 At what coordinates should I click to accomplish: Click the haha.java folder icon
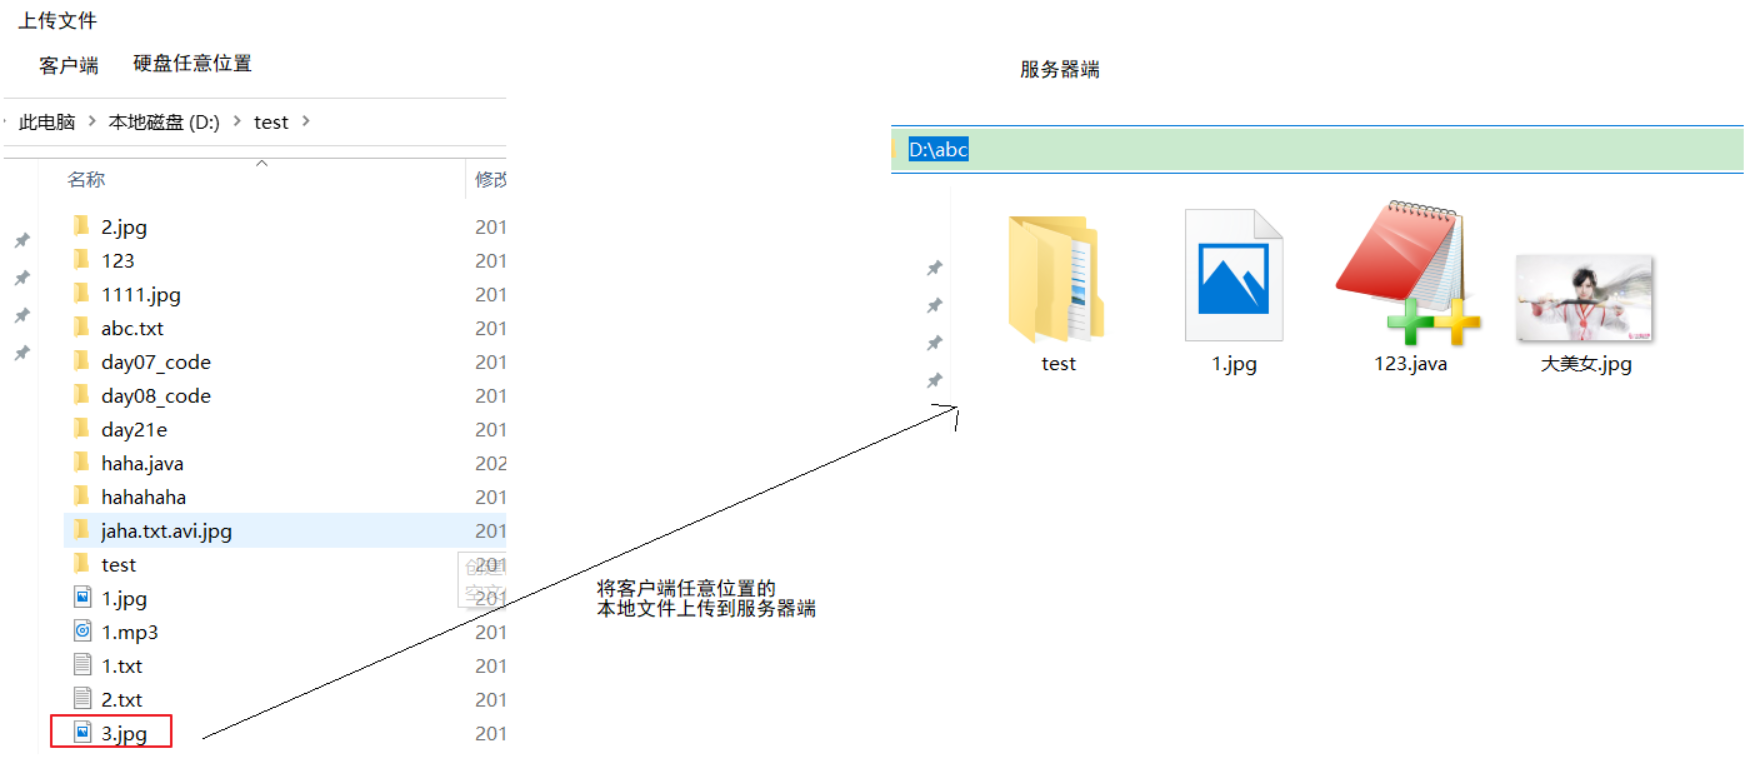82,463
